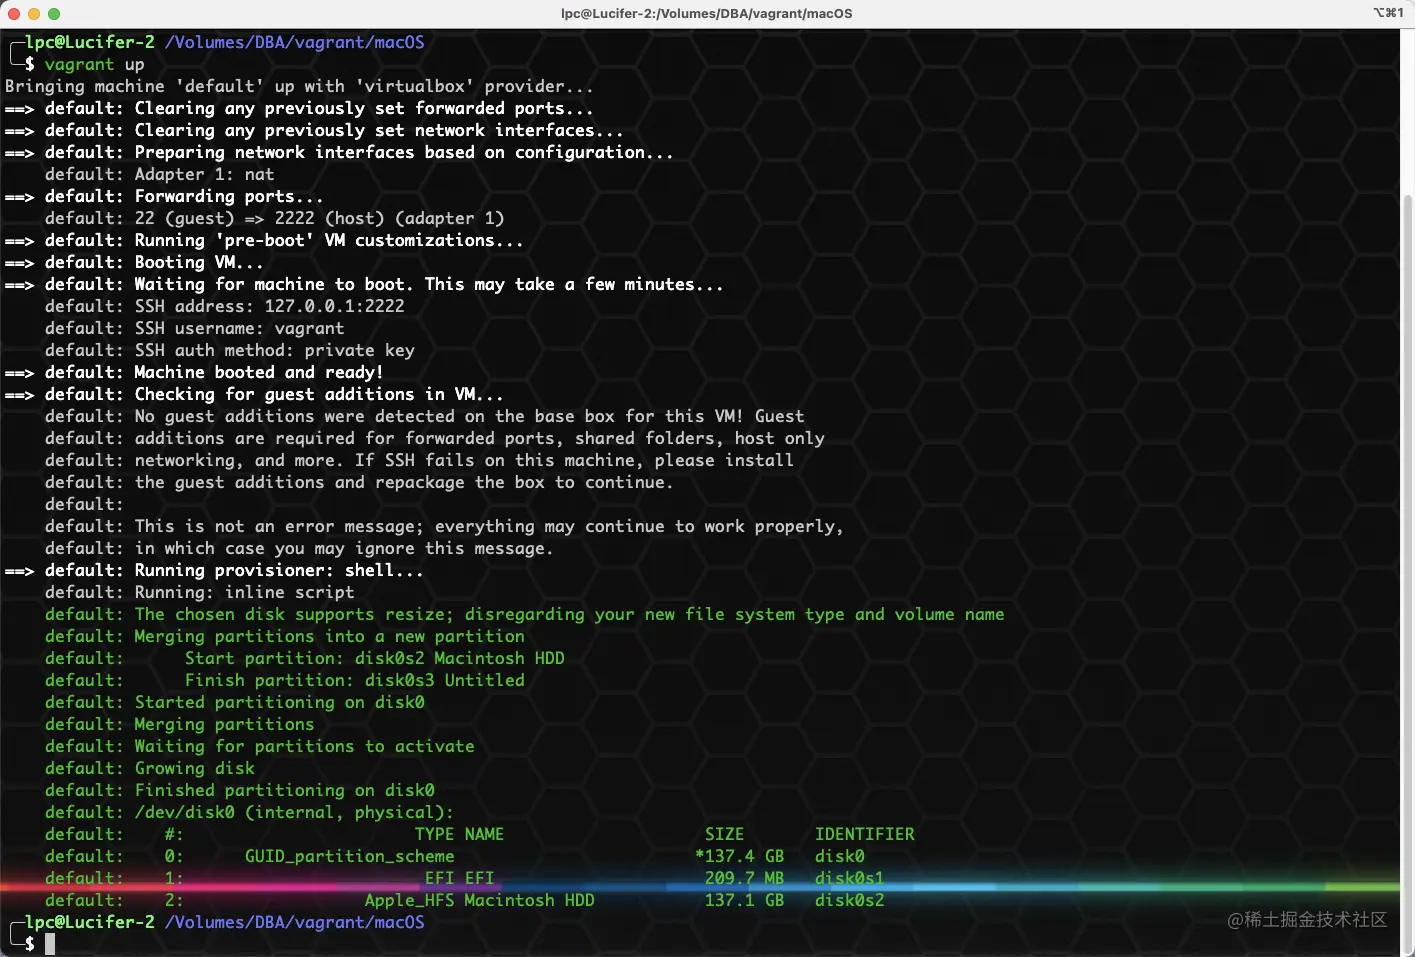The width and height of the screenshot is (1415, 957).
Task: Click the 'Preparing network interfaces based on configuration' line
Action: point(339,153)
